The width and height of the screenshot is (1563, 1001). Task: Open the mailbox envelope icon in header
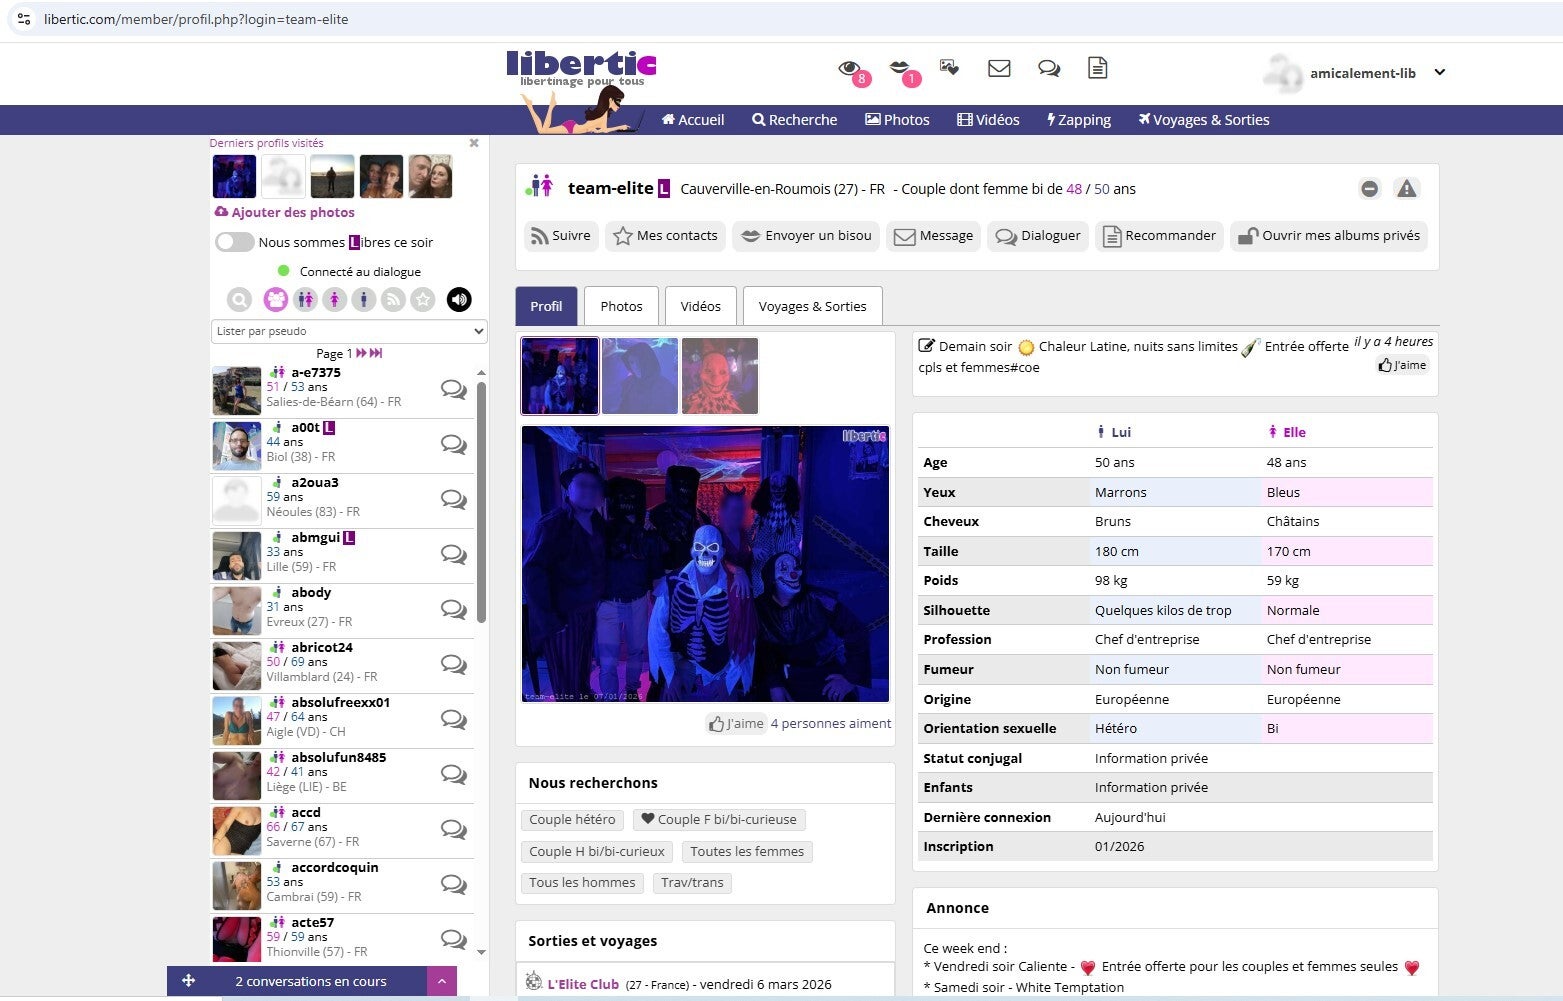(x=999, y=68)
